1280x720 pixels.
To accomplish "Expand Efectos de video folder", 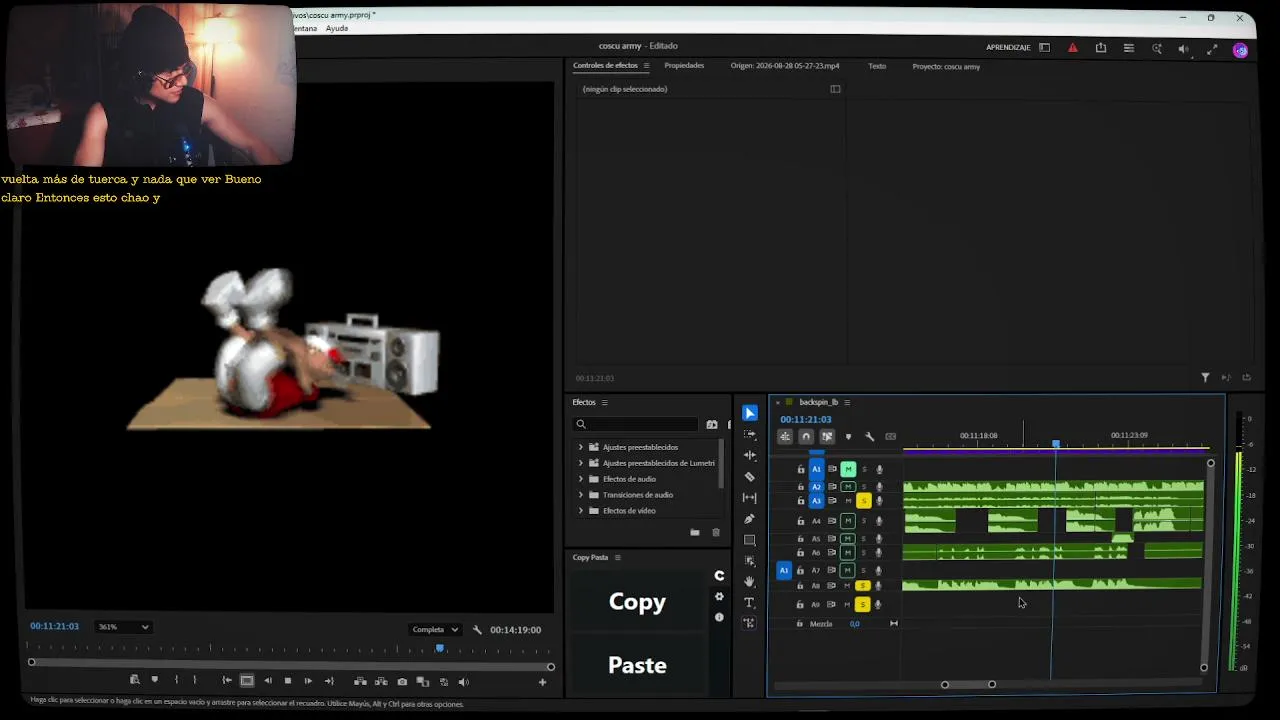I will (581, 511).
